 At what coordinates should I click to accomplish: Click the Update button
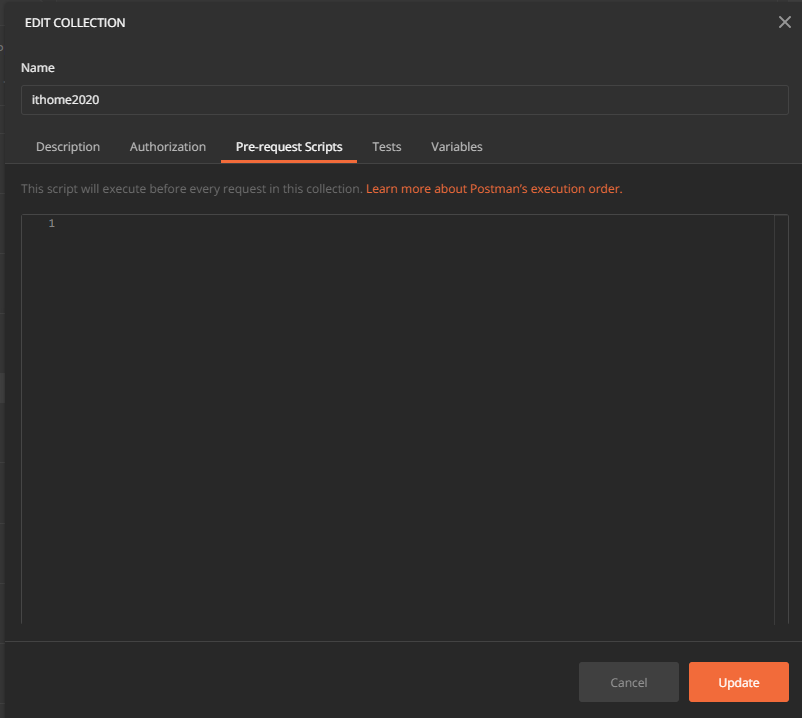739,682
